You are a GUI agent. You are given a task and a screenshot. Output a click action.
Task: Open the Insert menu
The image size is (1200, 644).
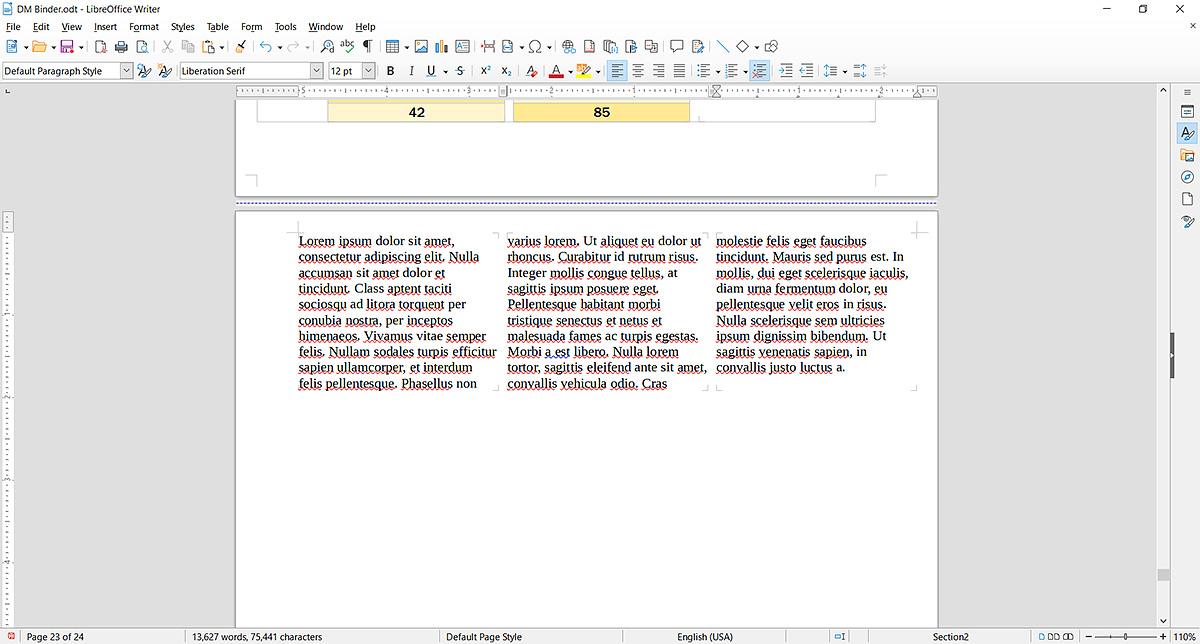point(105,27)
